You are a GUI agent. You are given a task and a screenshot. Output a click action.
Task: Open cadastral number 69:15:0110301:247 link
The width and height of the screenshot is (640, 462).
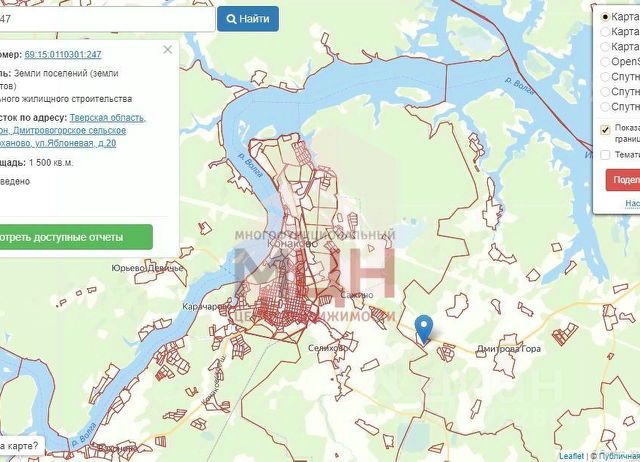(63, 54)
